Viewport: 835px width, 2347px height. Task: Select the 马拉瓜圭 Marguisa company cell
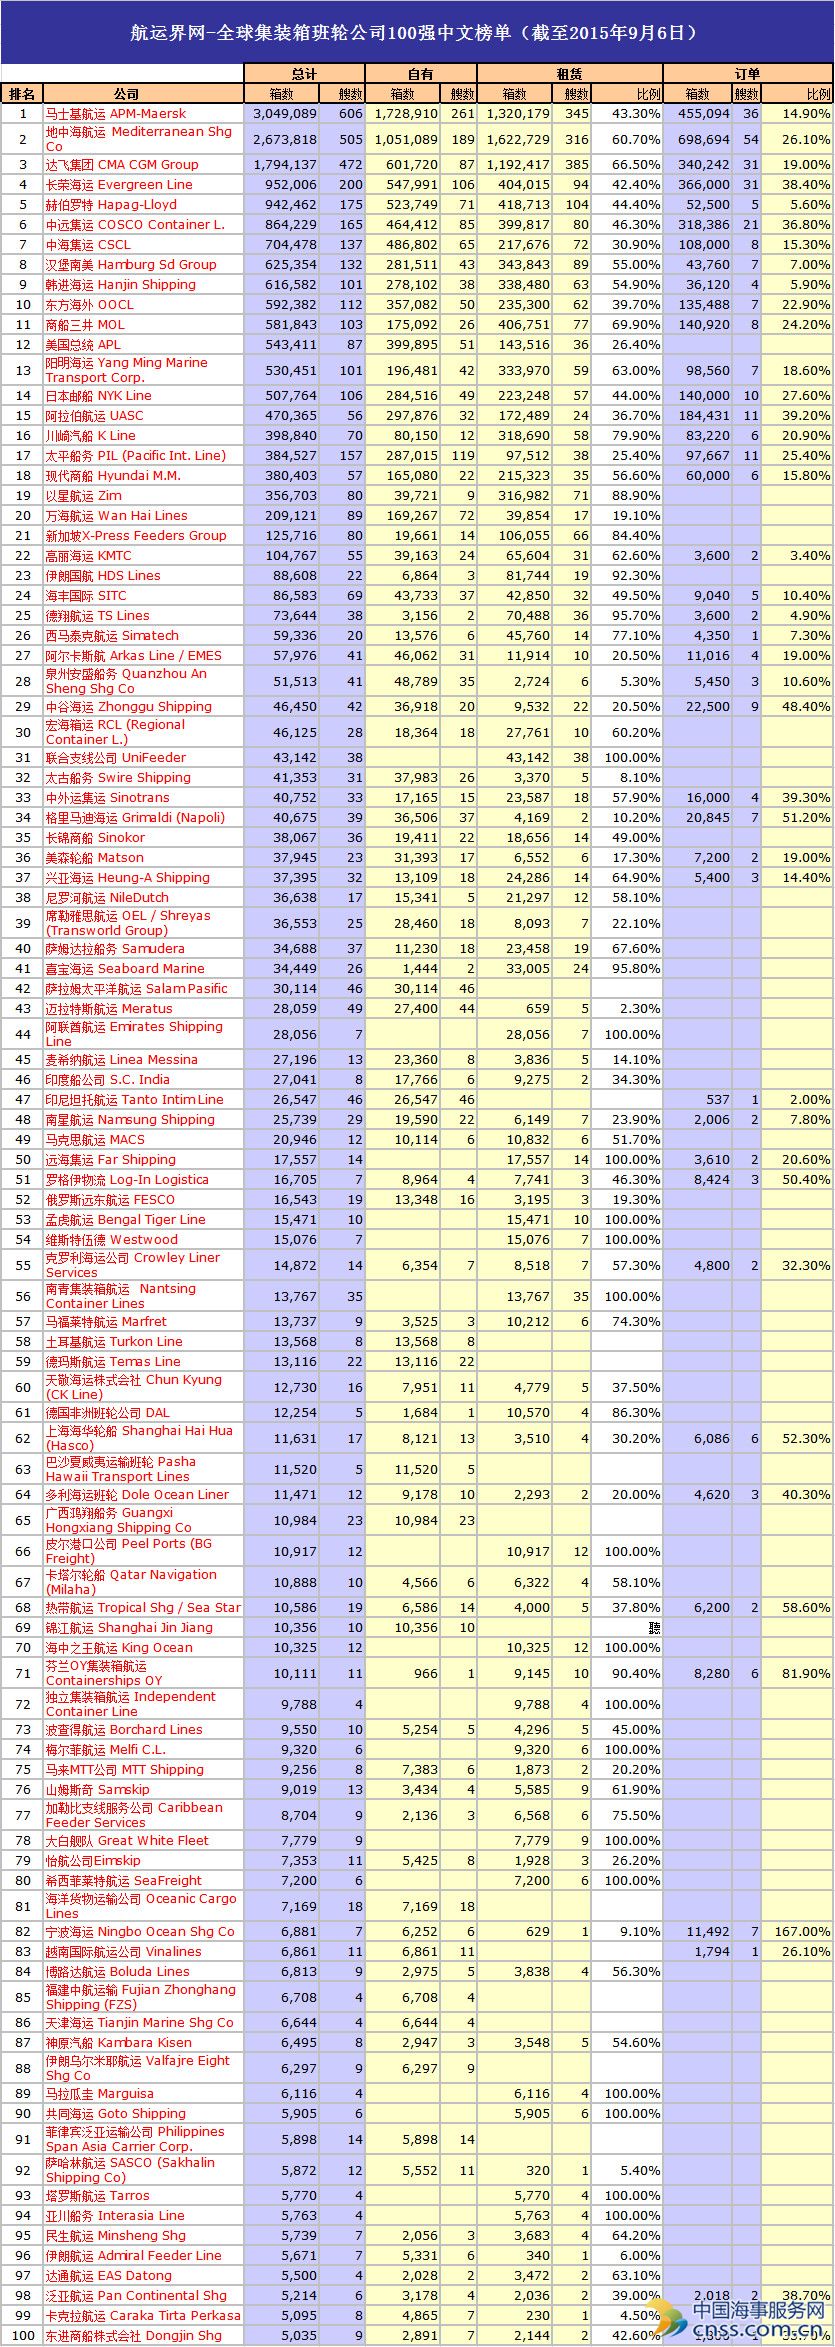pos(100,2094)
